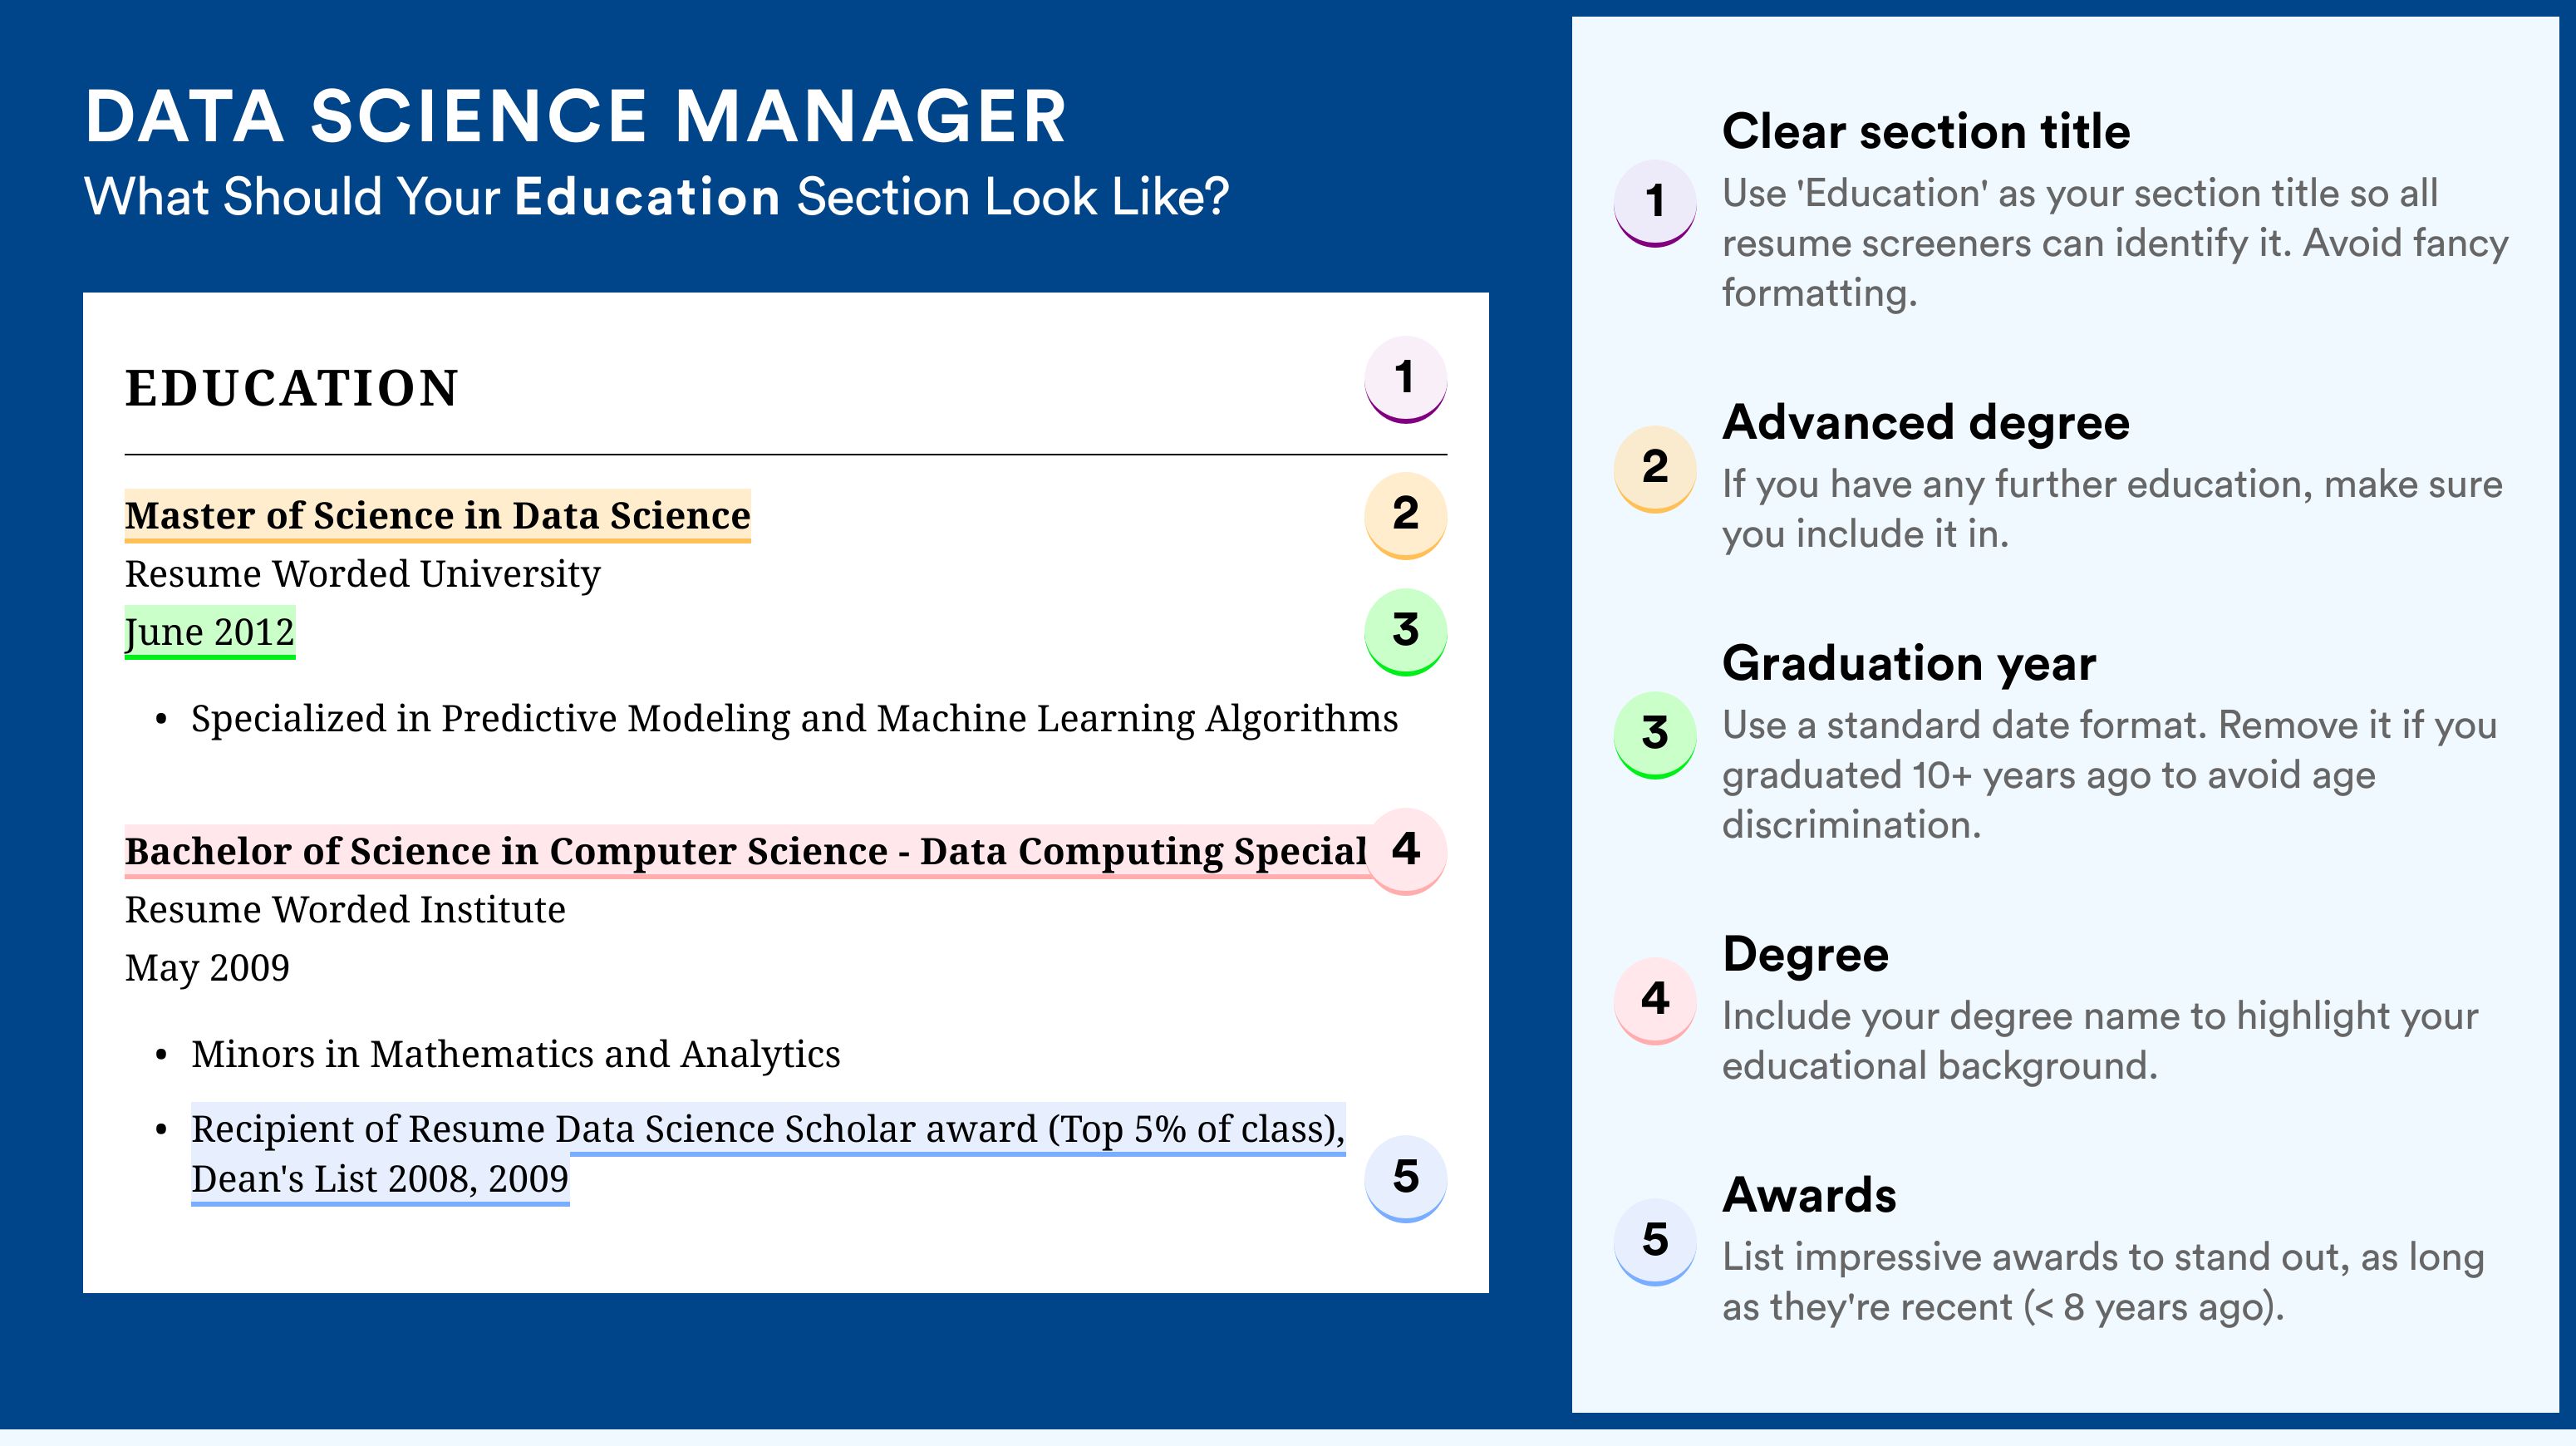Click the DATA SCIENCE MANAGER title

[x=576, y=117]
